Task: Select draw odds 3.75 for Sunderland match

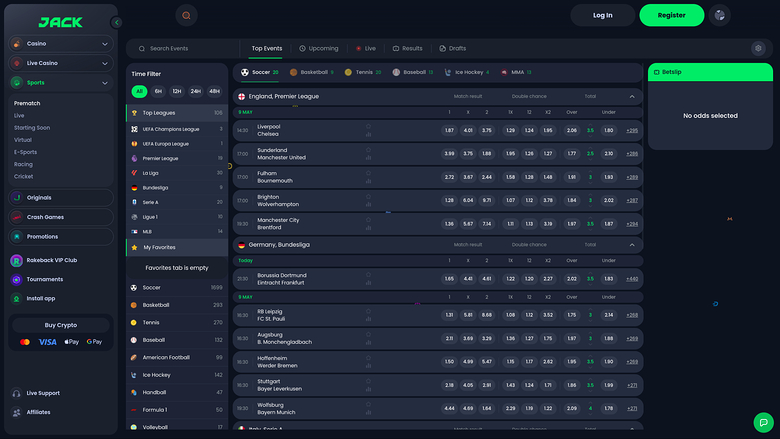Action: 468,154
